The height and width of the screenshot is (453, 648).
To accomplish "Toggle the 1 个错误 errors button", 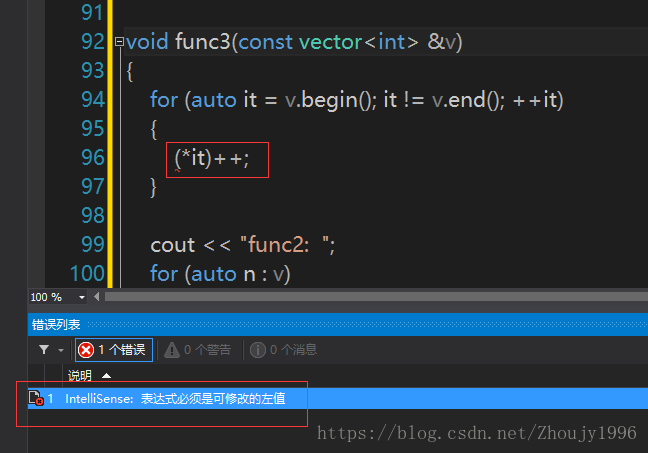I will [x=114, y=350].
